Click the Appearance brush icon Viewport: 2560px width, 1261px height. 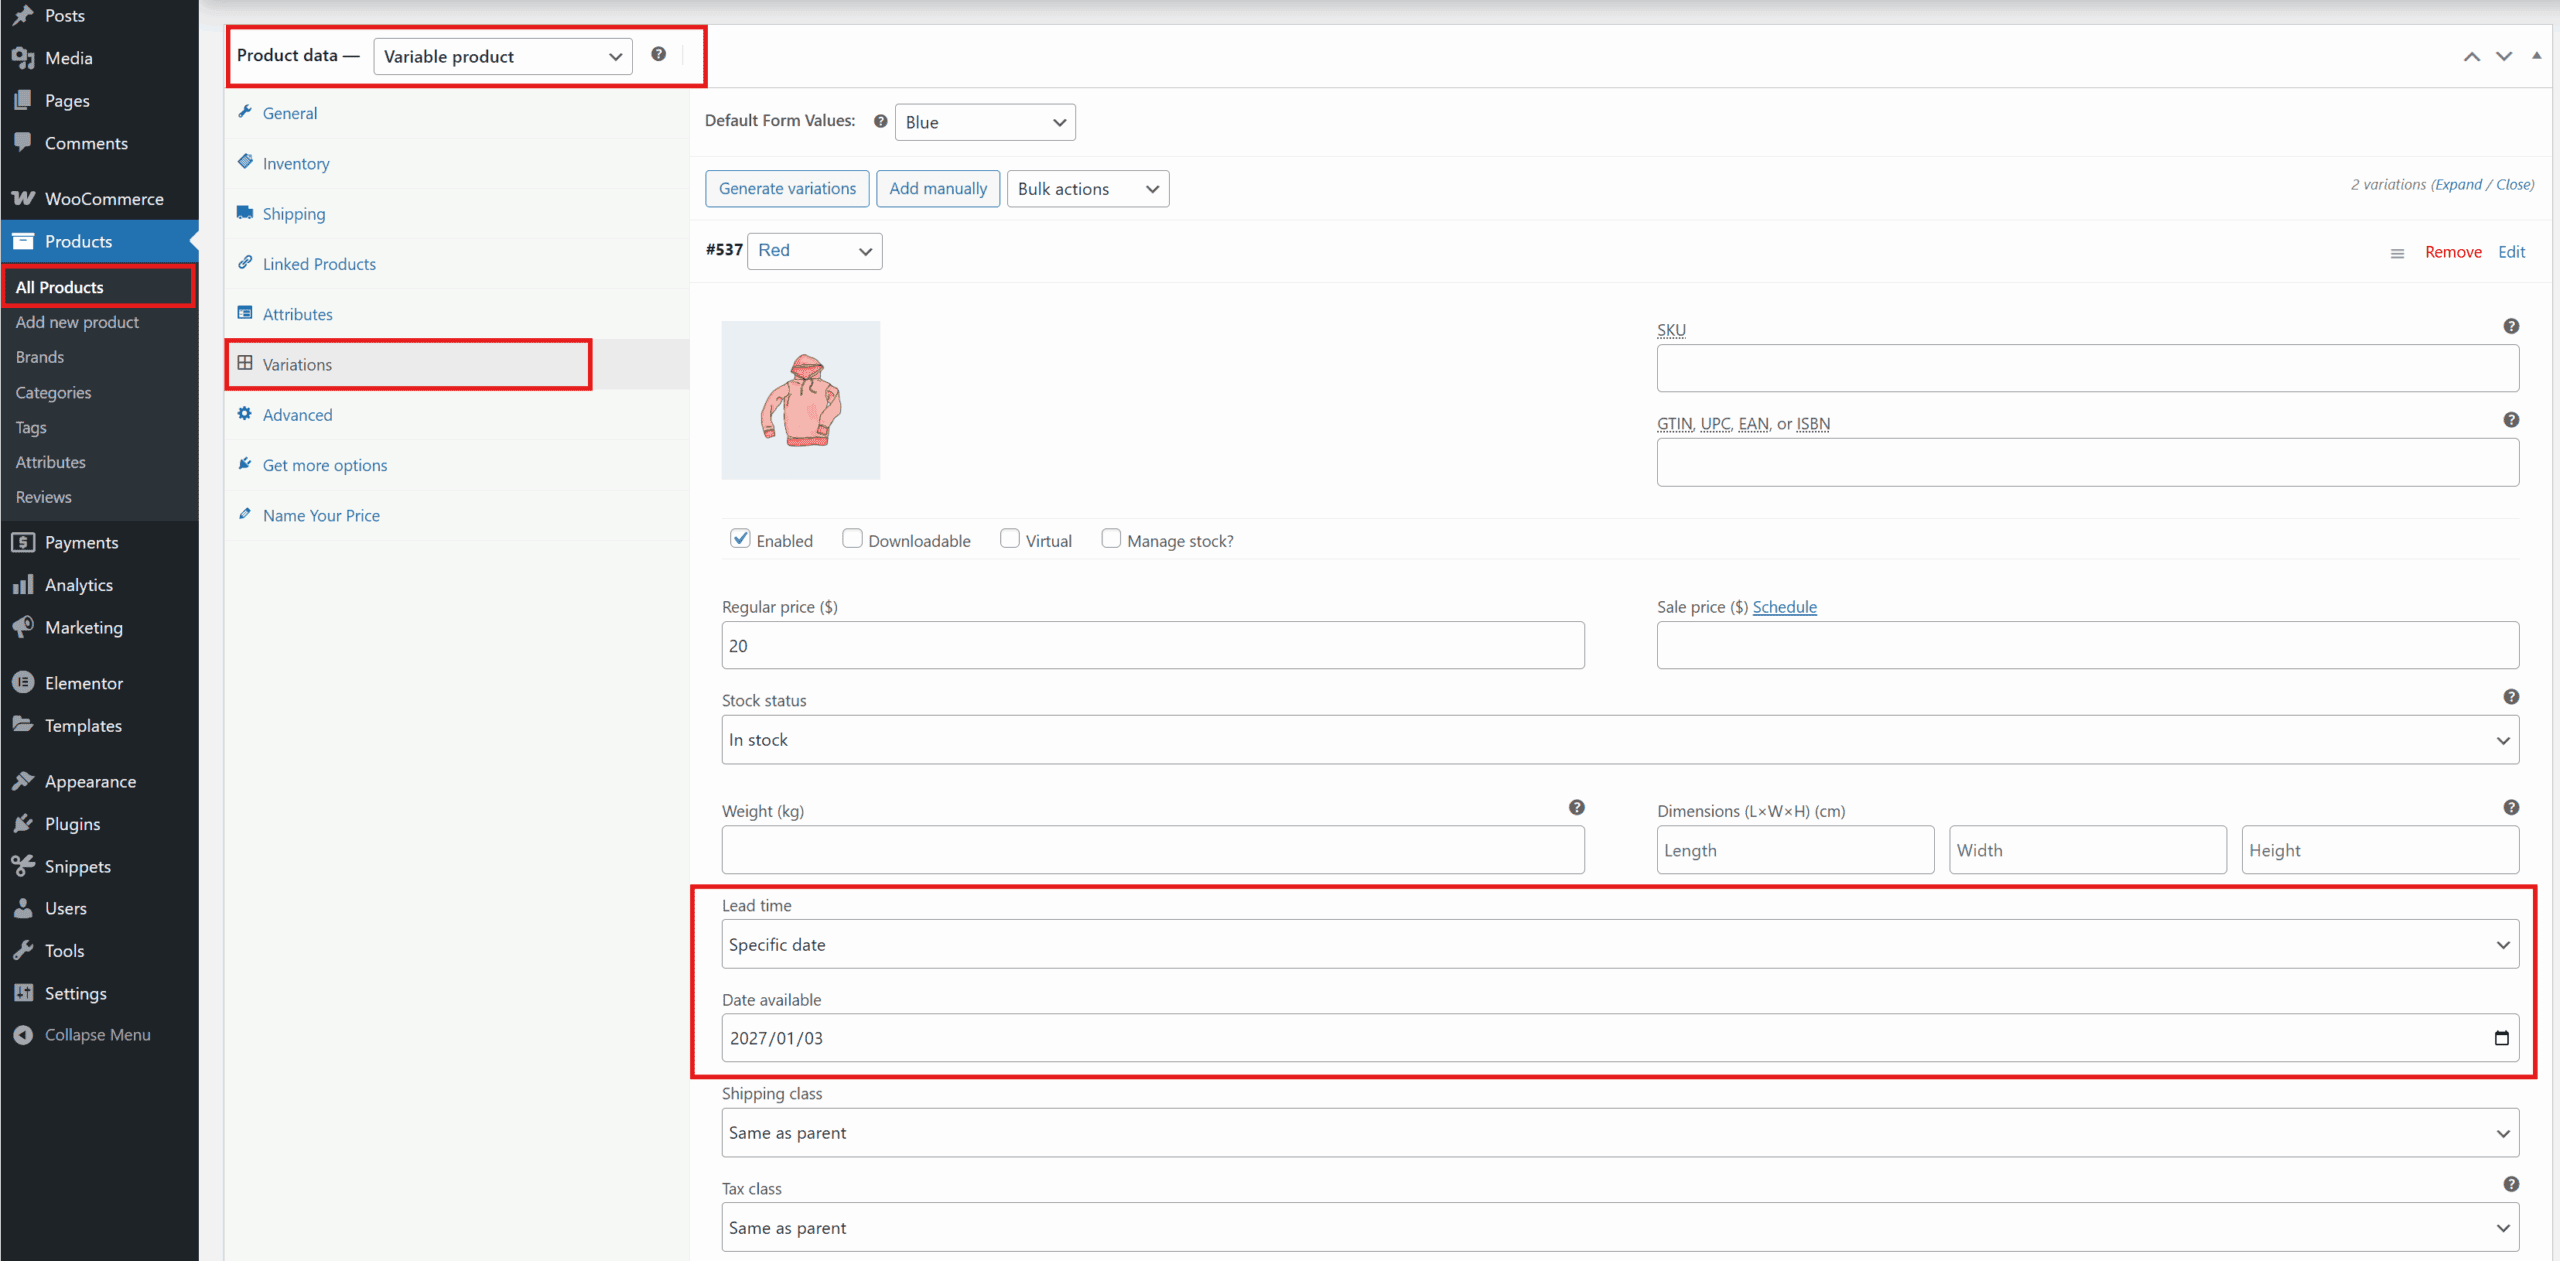pyautogui.click(x=23, y=781)
